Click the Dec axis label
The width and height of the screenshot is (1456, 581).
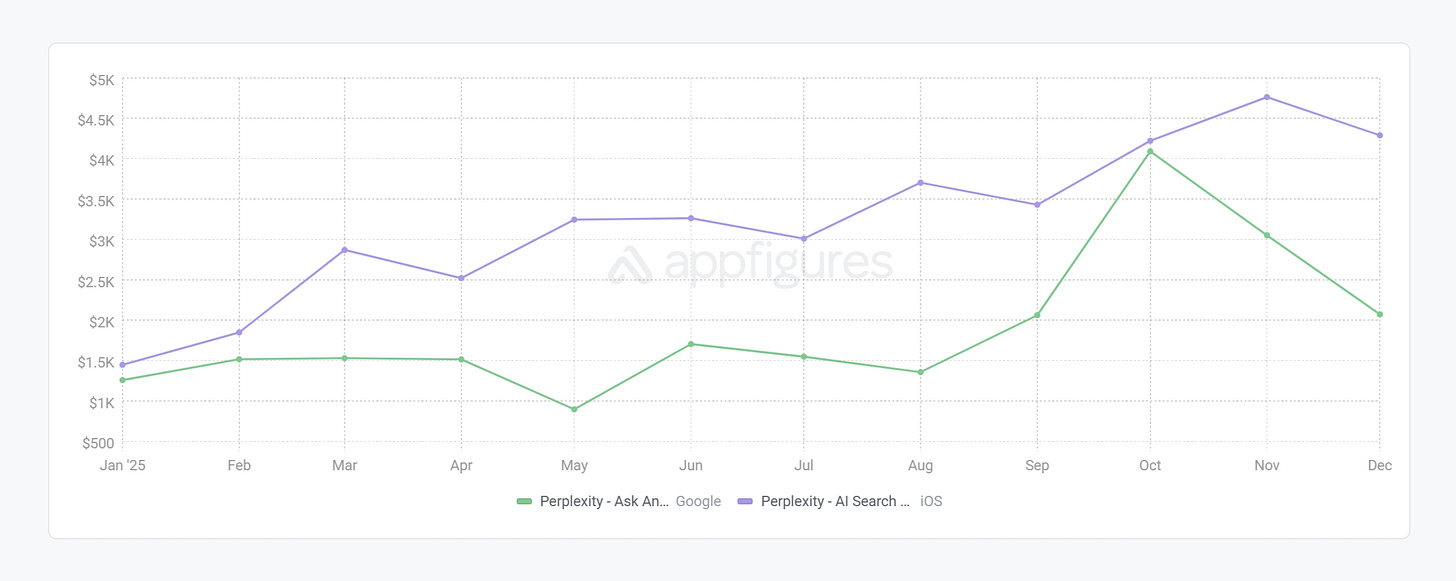click(1380, 466)
